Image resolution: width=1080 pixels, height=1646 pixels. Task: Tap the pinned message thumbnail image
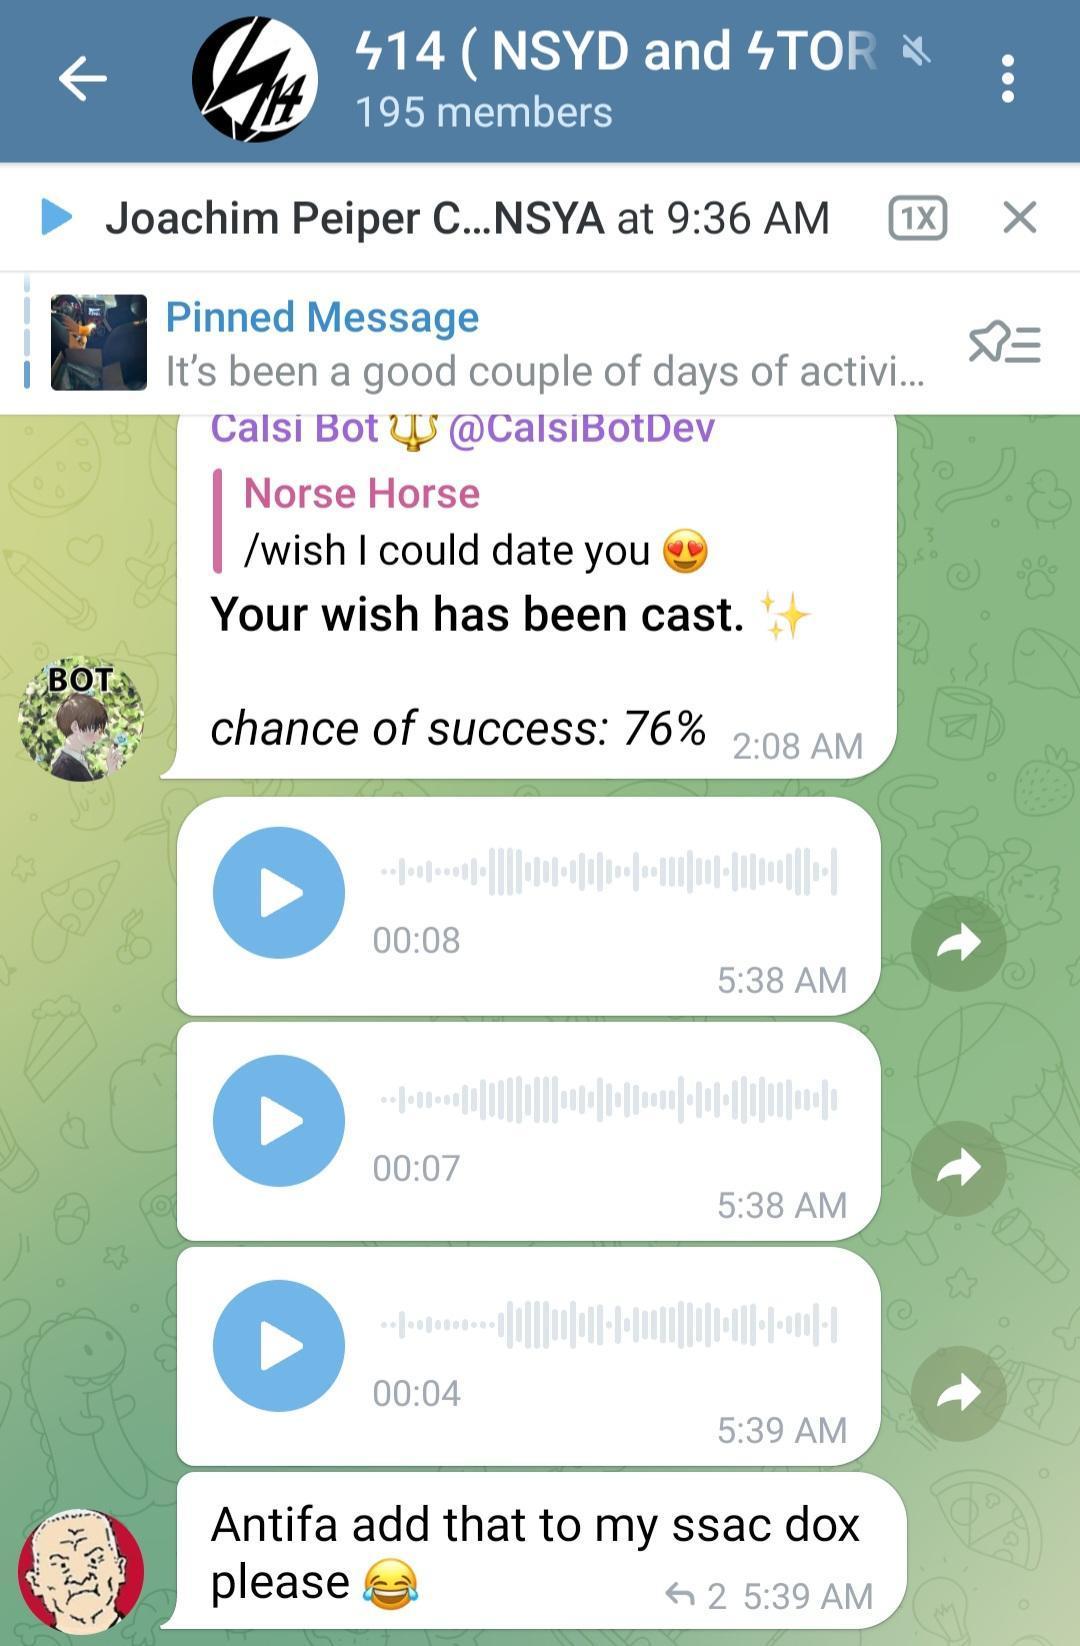[x=99, y=342]
